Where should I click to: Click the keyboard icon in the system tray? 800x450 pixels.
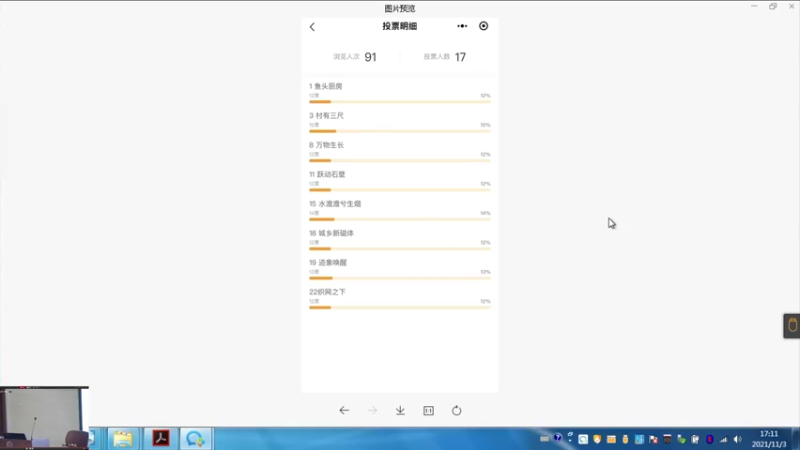(x=544, y=439)
